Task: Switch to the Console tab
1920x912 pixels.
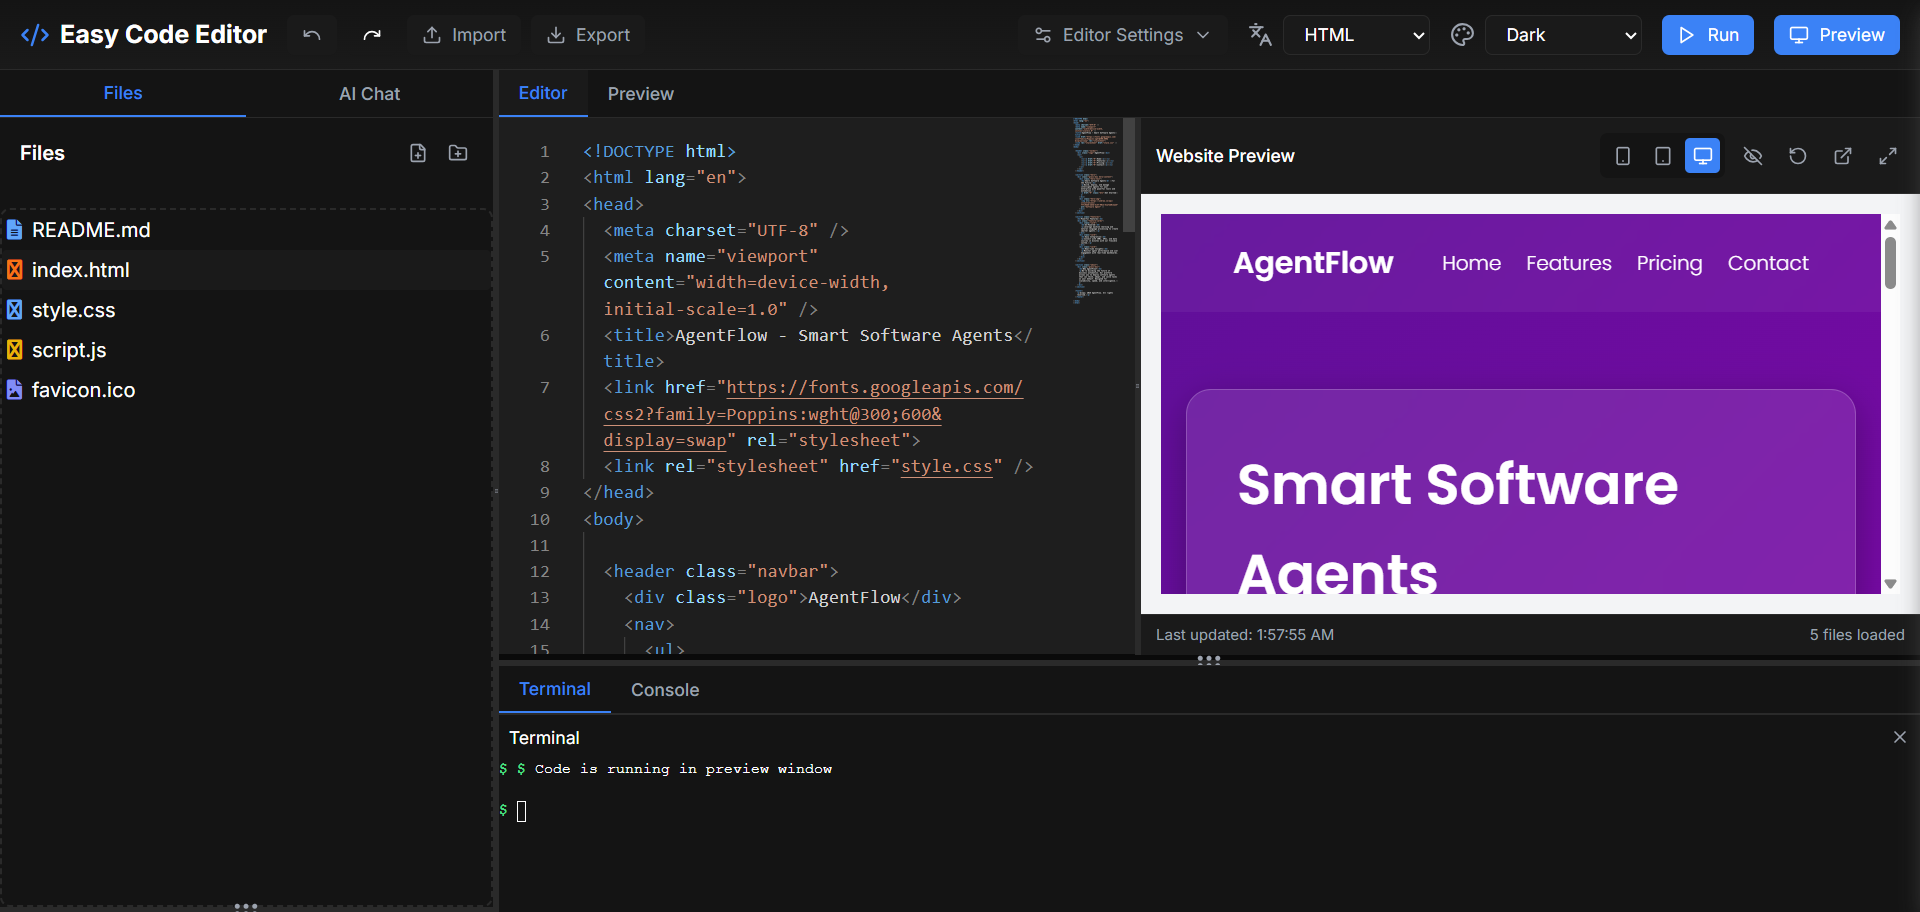Action: [x=665, y=690]
